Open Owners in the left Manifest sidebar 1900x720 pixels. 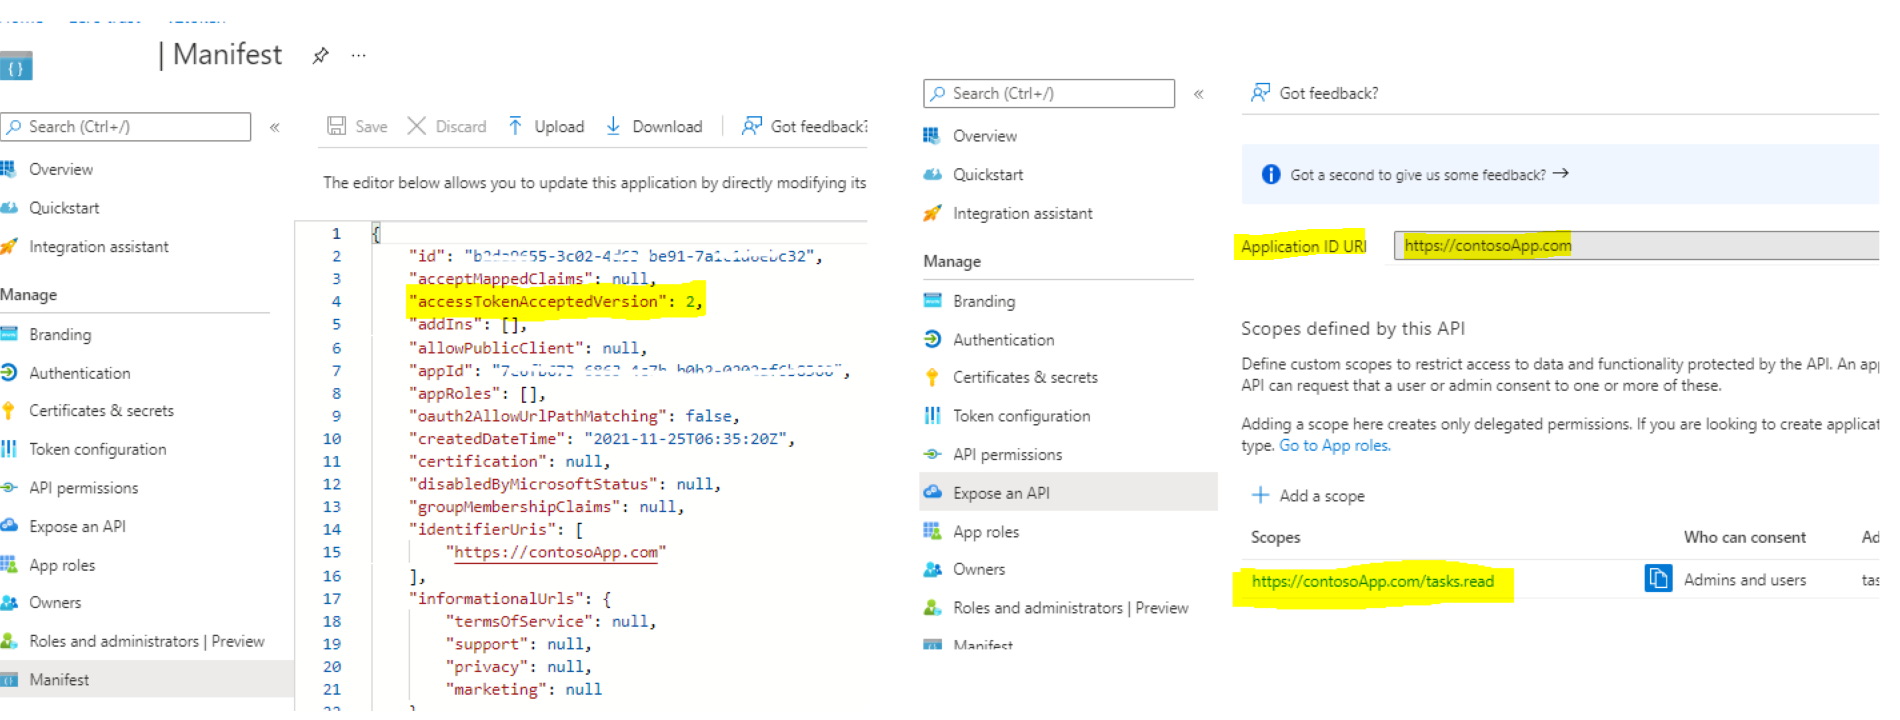(x=55, y=603)
